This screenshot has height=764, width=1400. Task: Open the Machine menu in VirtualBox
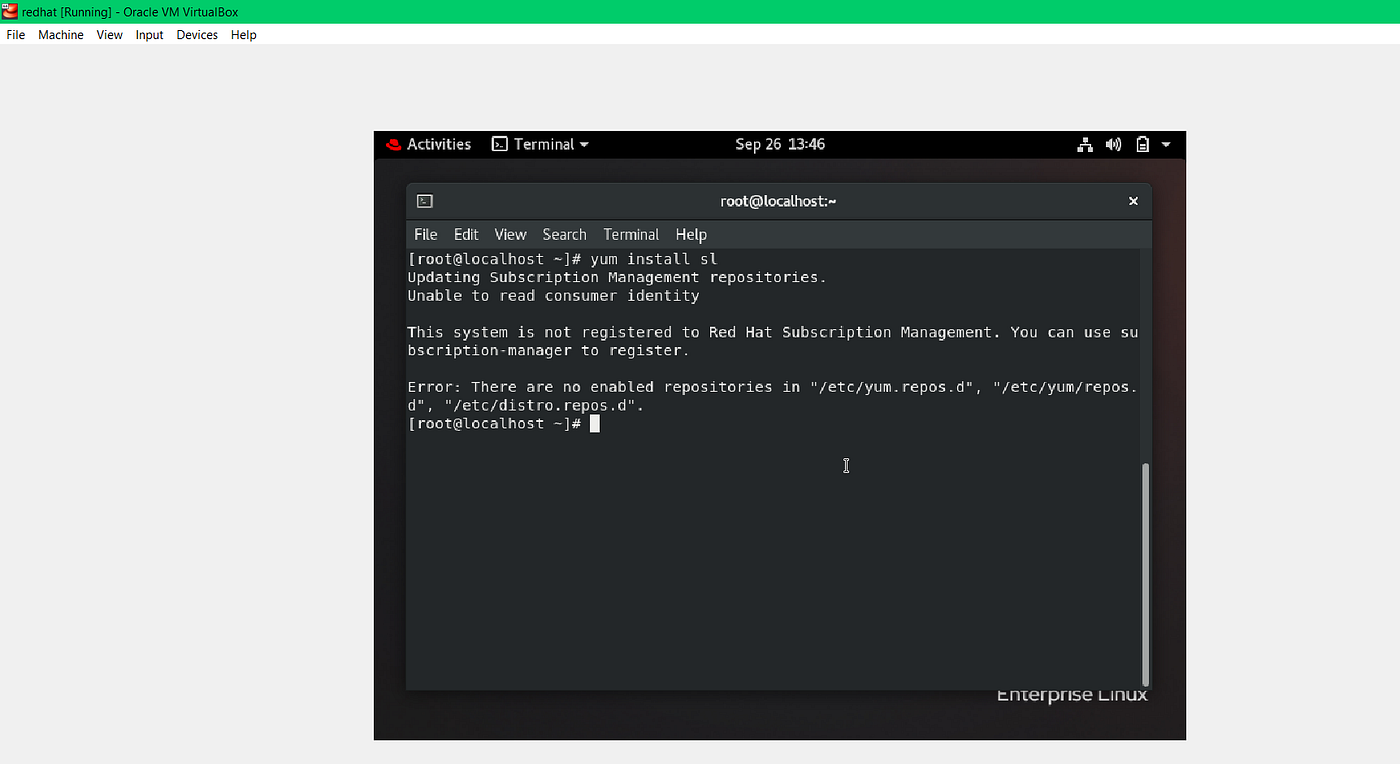[60, 34]
